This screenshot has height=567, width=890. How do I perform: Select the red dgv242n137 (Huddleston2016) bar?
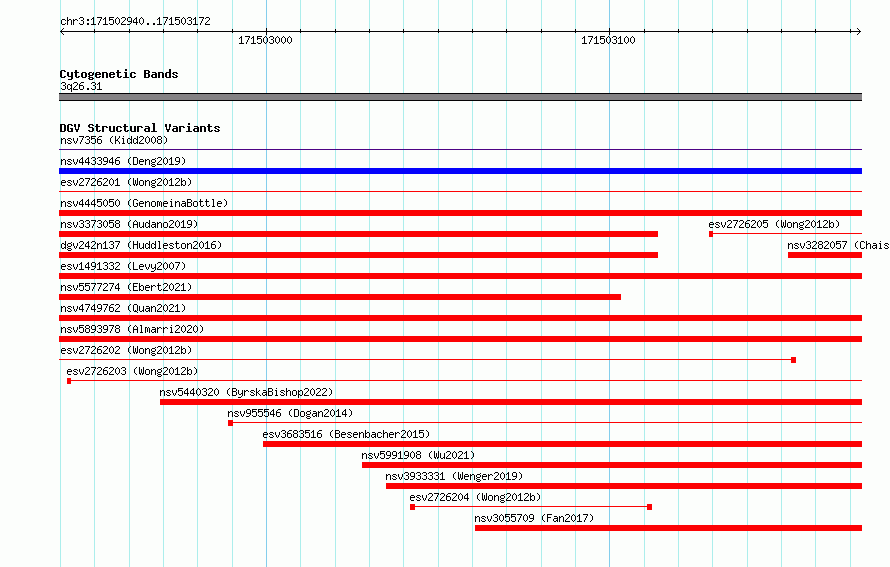358,255
